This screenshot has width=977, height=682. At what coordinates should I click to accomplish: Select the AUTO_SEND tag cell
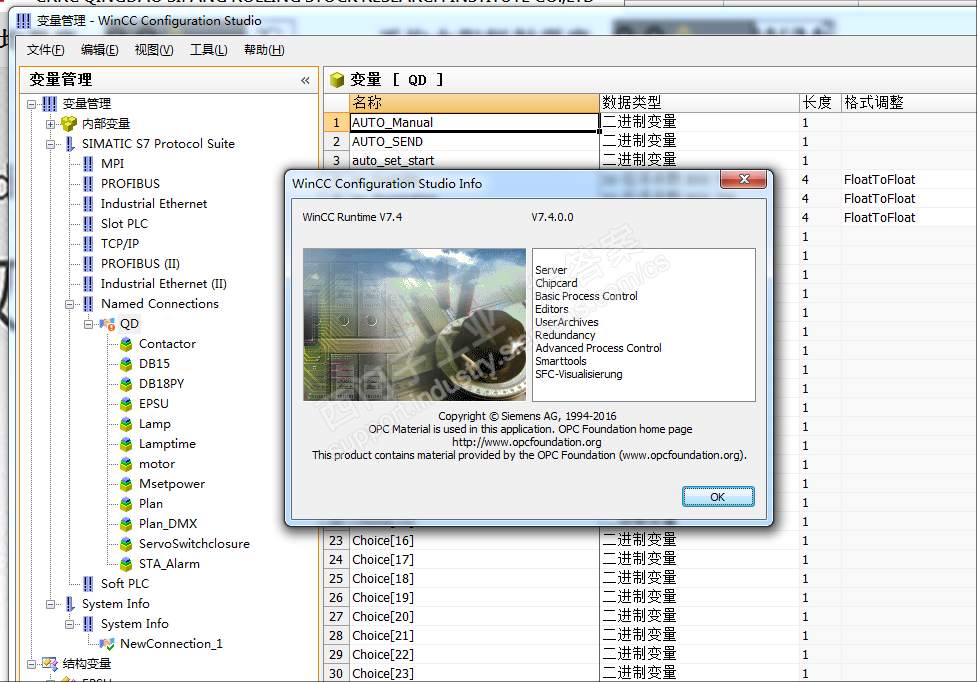474,142
